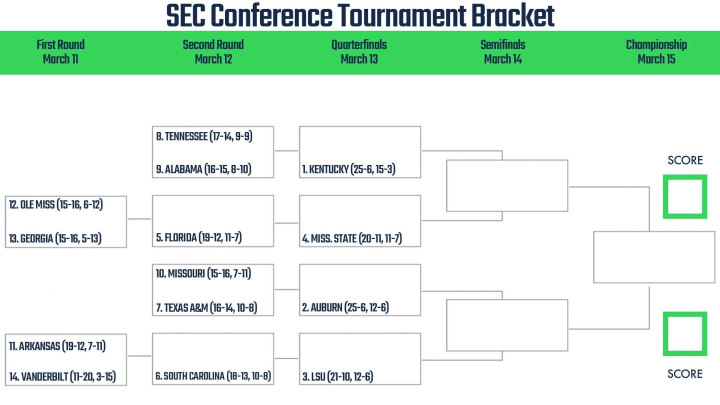Select 2. Auburn in the quarterfinals
Image resolution: width=720 pixels, height=405 pixels.
(x=345, y=308)
